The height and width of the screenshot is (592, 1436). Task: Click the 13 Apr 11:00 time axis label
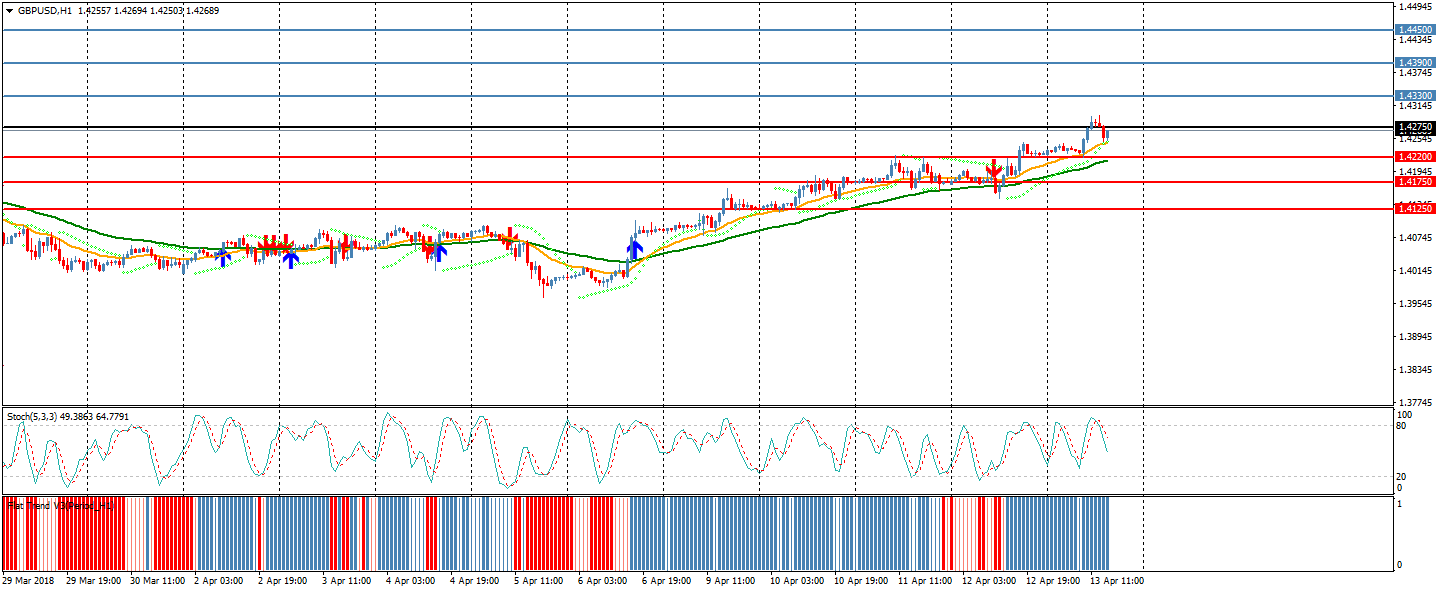pos(1117,580)
